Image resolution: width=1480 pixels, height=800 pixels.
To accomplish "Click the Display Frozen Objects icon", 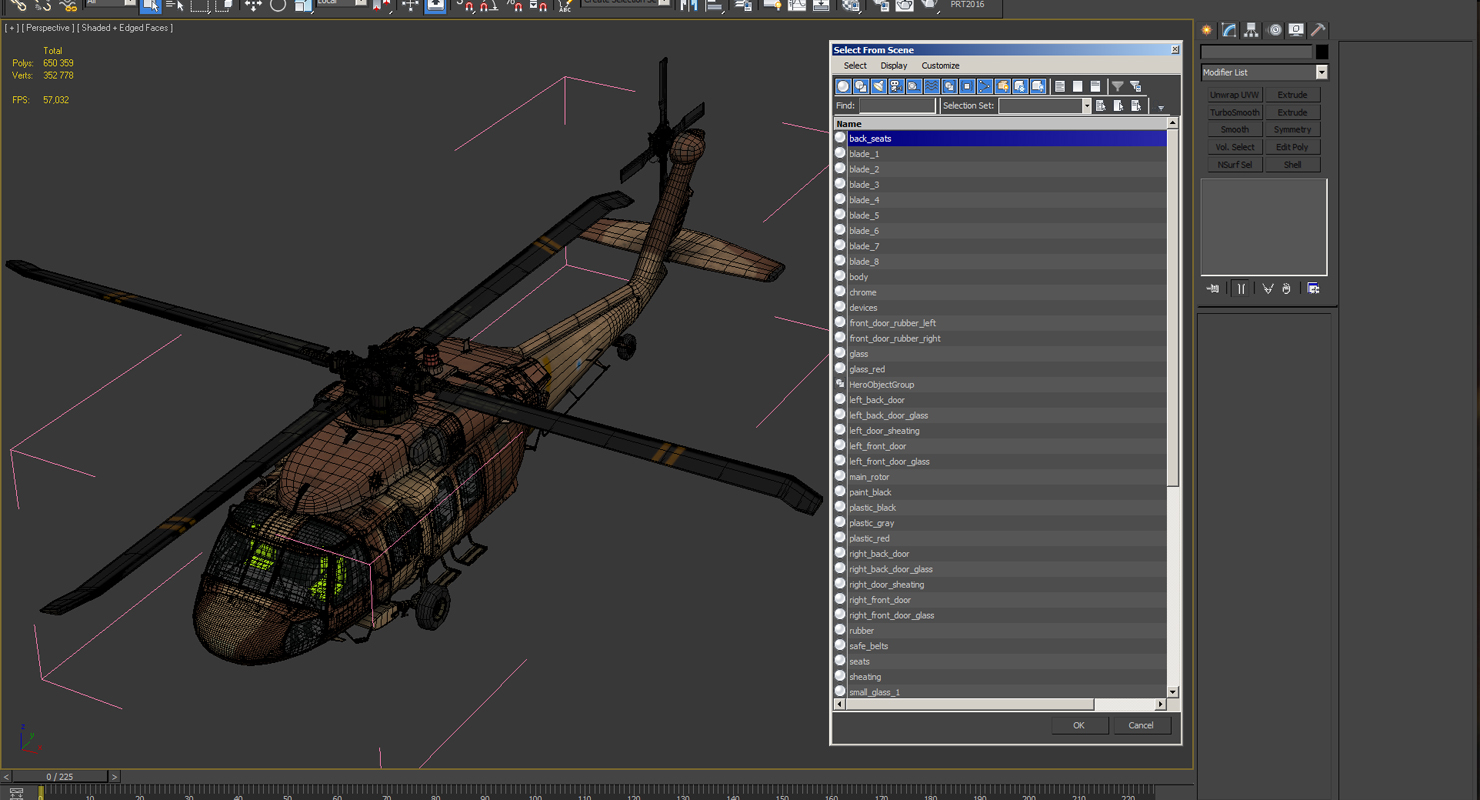I will [x=1020, y=87].
